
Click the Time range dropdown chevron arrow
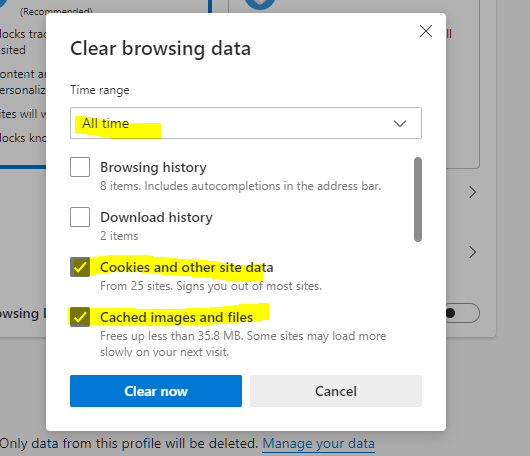point(400,123)
